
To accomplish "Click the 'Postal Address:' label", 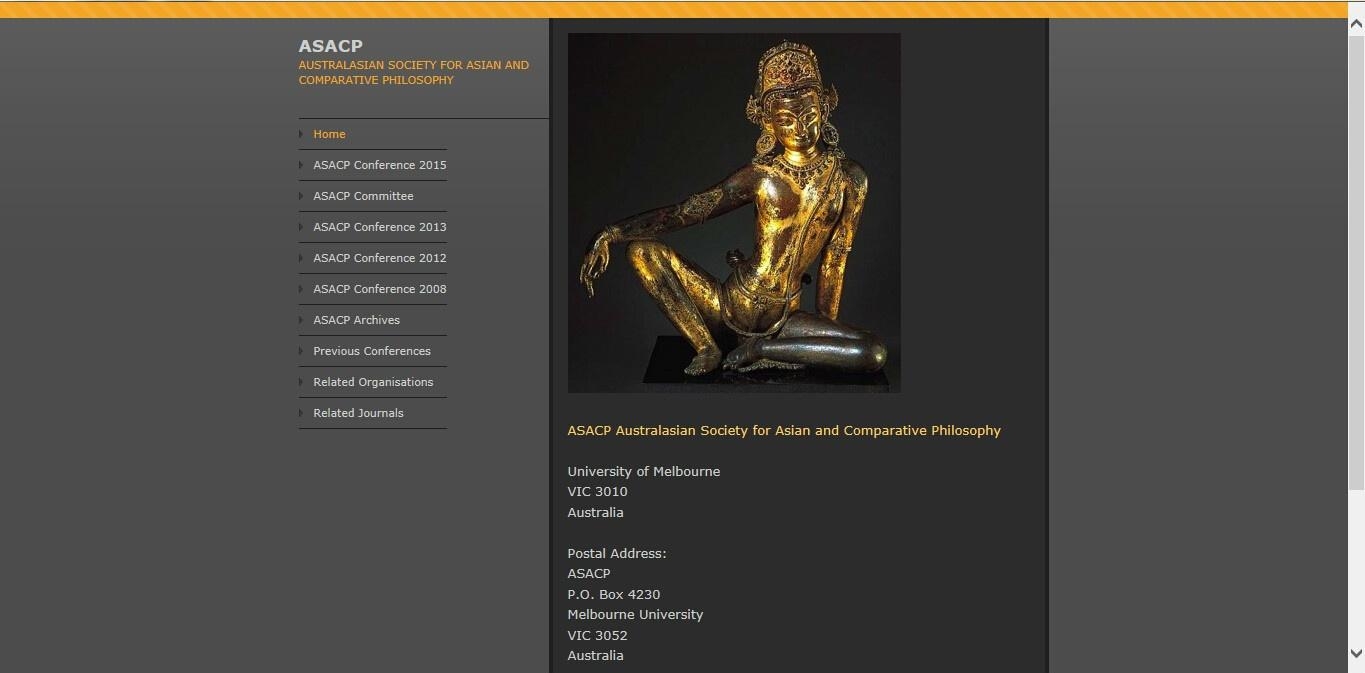I will (x=617, y=553).
